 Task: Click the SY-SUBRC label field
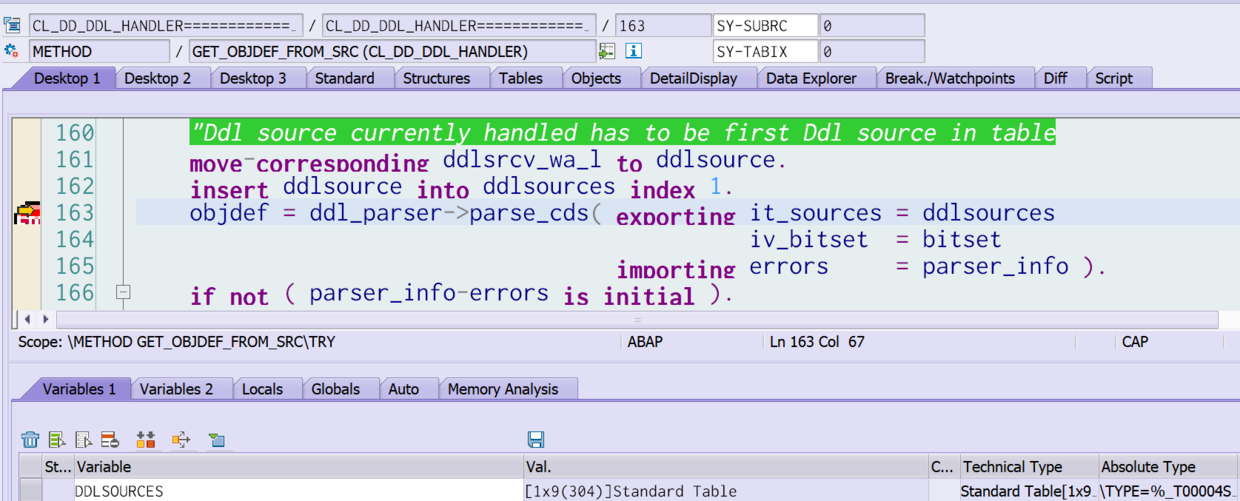(765, 25)
